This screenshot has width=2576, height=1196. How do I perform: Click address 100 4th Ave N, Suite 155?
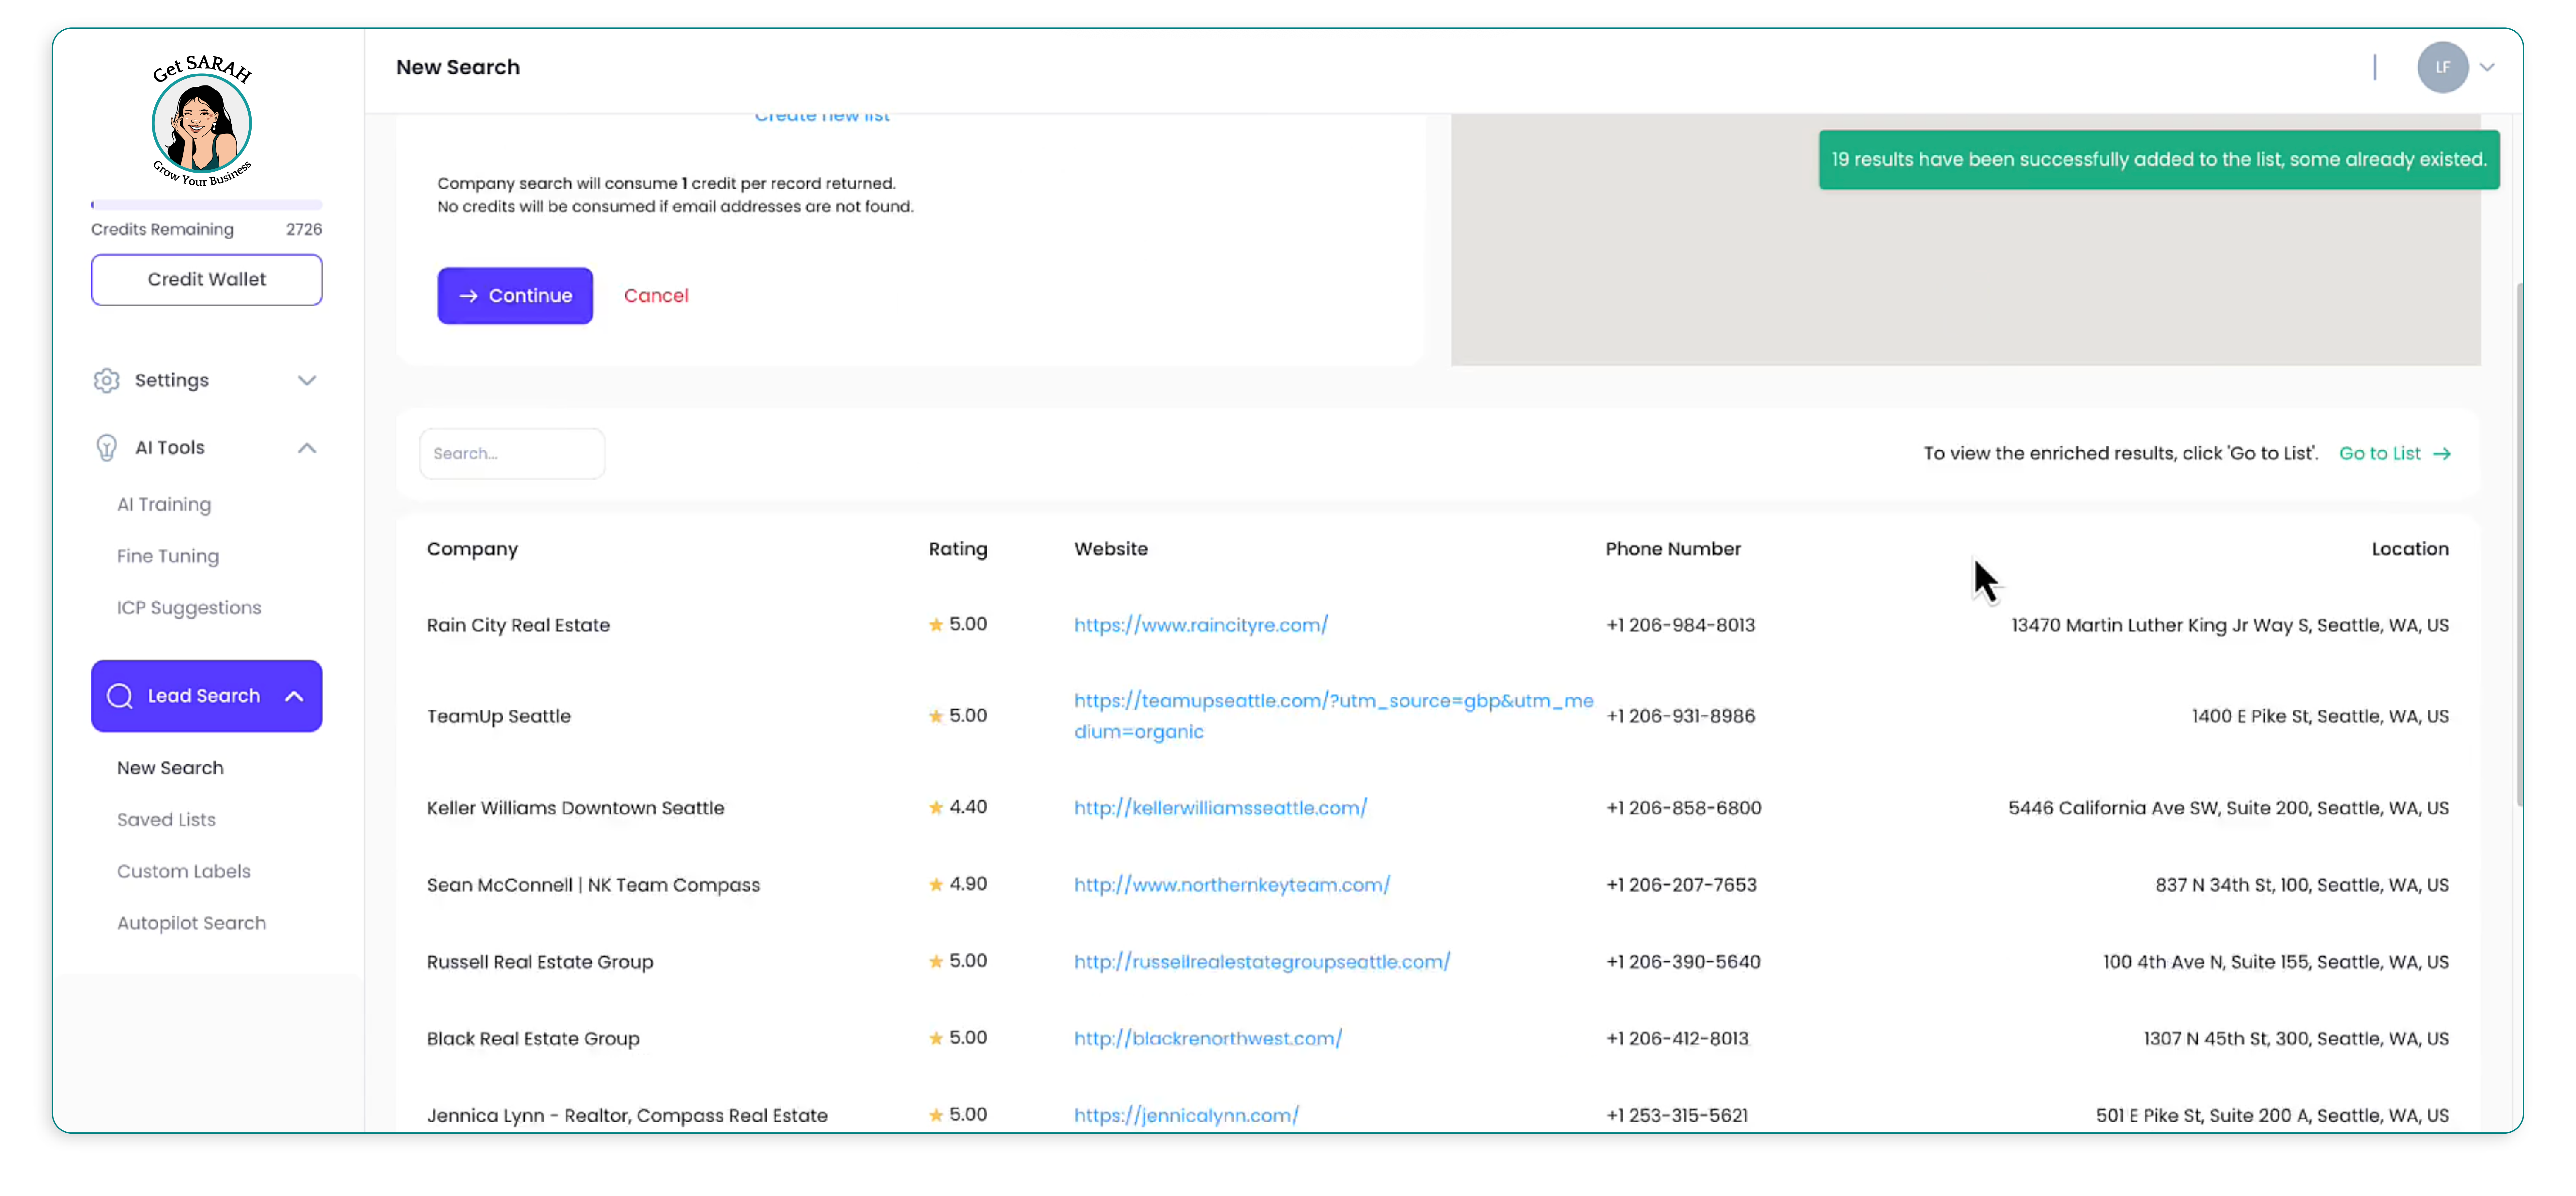point(2276,962)
